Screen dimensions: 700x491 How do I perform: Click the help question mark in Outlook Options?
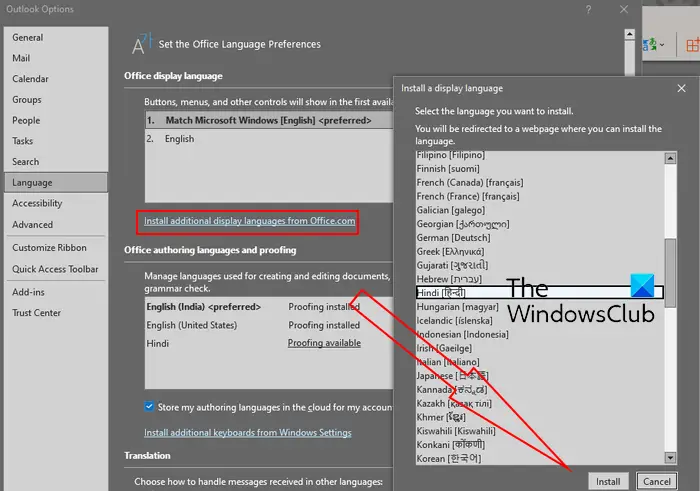[588, 9]
